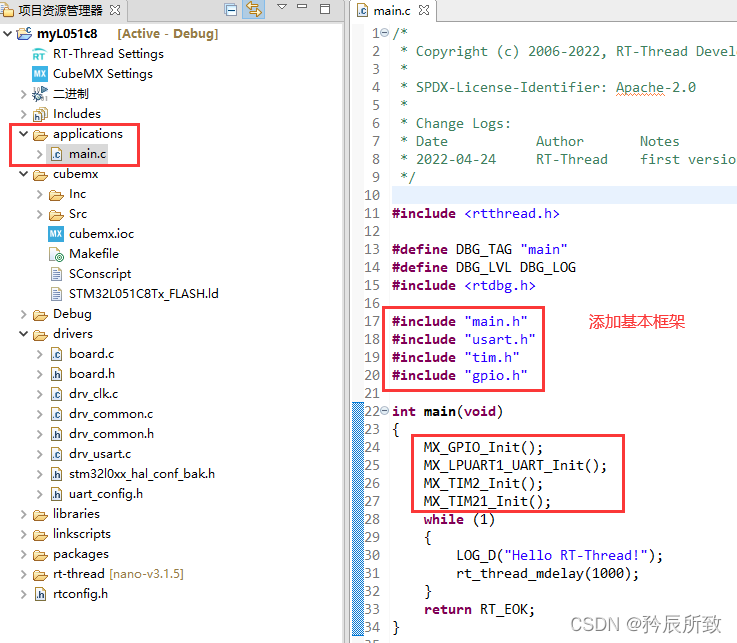
Task: Collapse the cubemx folder
Action: (x=24, y=174)
